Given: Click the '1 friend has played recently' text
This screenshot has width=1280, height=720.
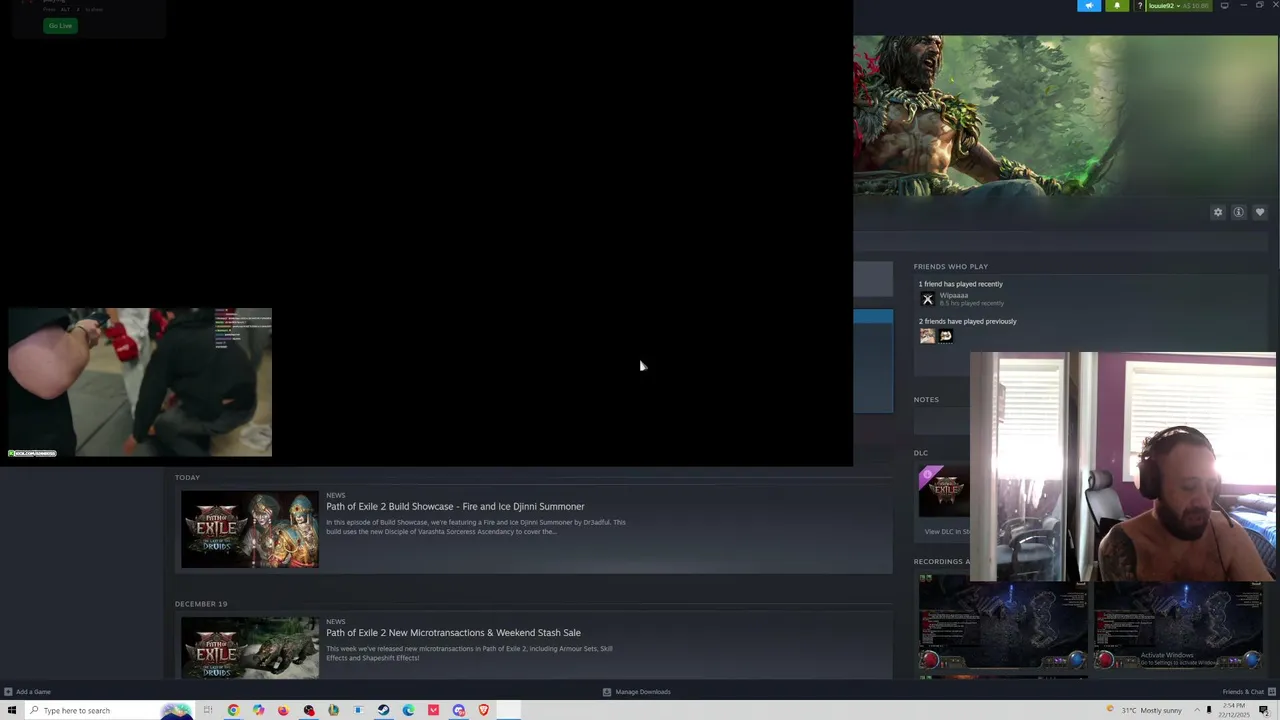Looking at the screenshot, I should click(x=960, y=284).
